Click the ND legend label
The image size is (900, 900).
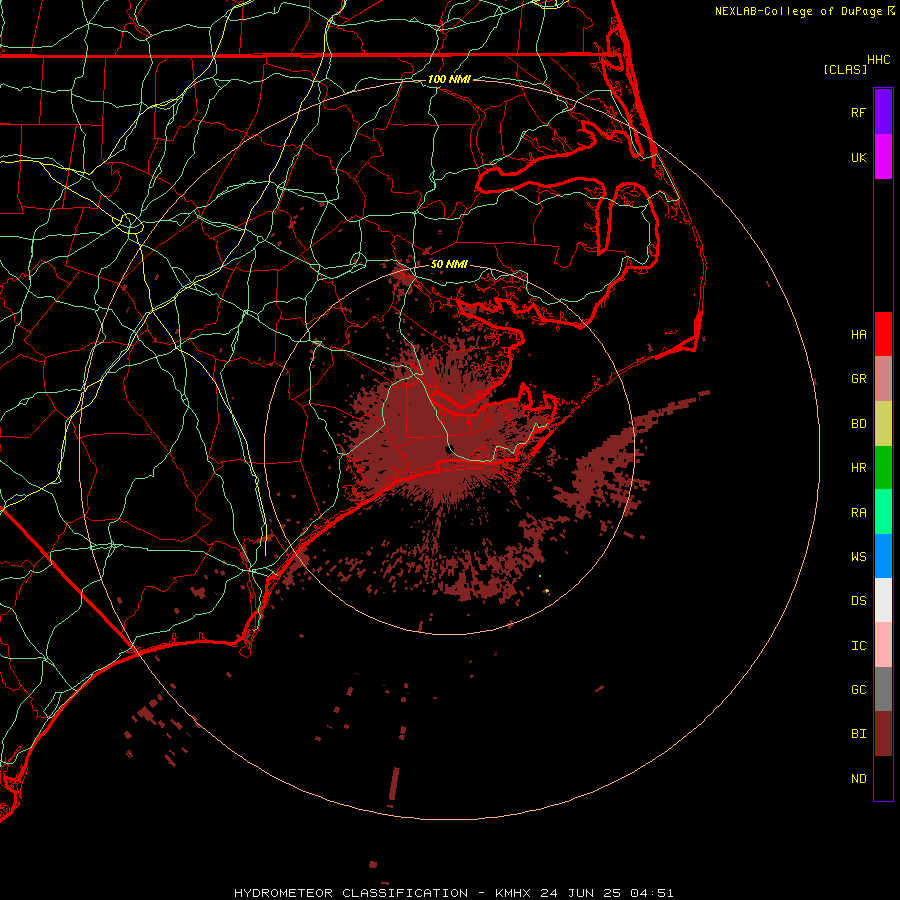(858, 779)
